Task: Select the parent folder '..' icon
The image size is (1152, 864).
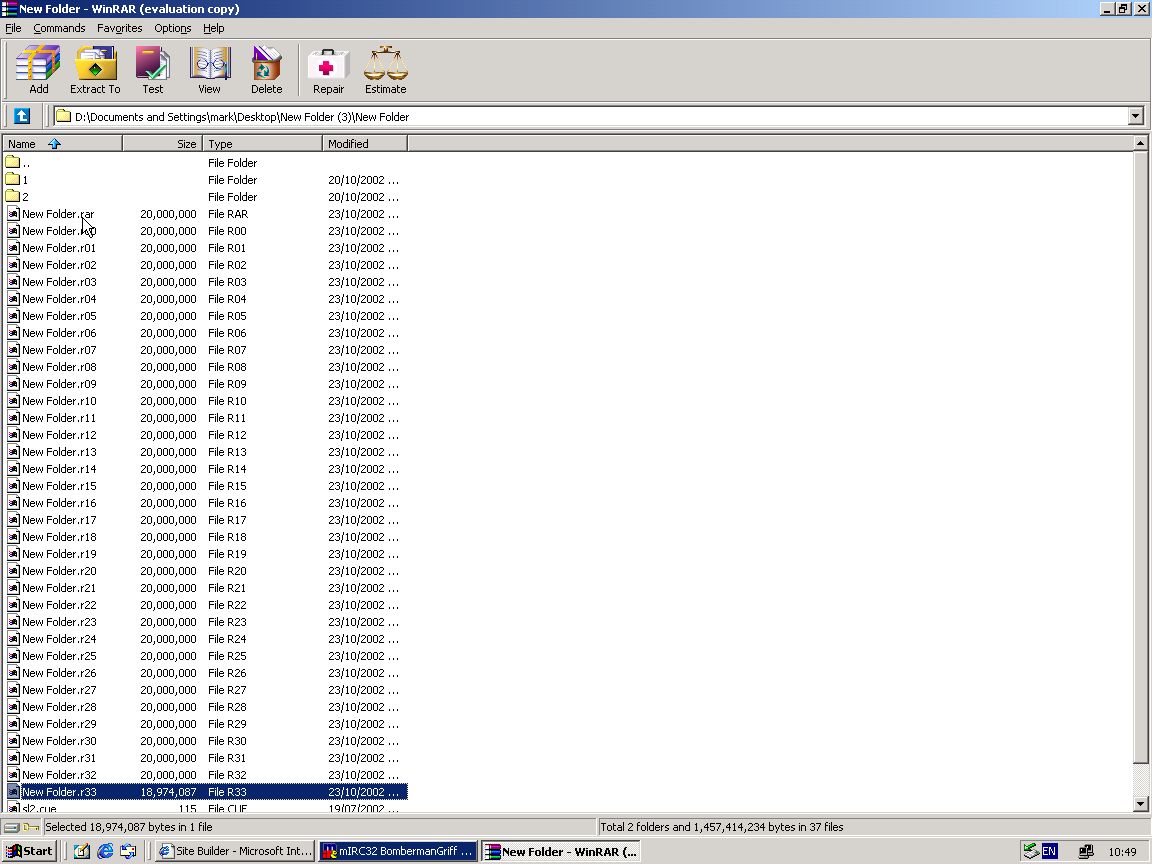Action: pyautogui.click(x=12, y=162)
